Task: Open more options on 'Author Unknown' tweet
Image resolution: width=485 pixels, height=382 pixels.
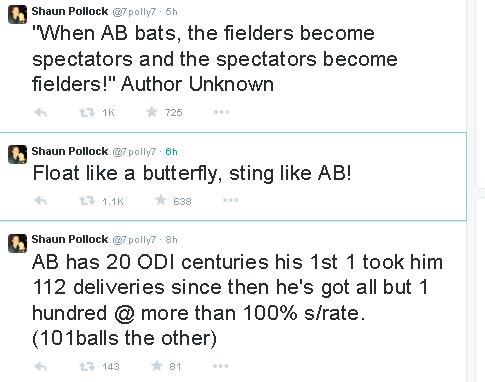Action: [222, 112]
